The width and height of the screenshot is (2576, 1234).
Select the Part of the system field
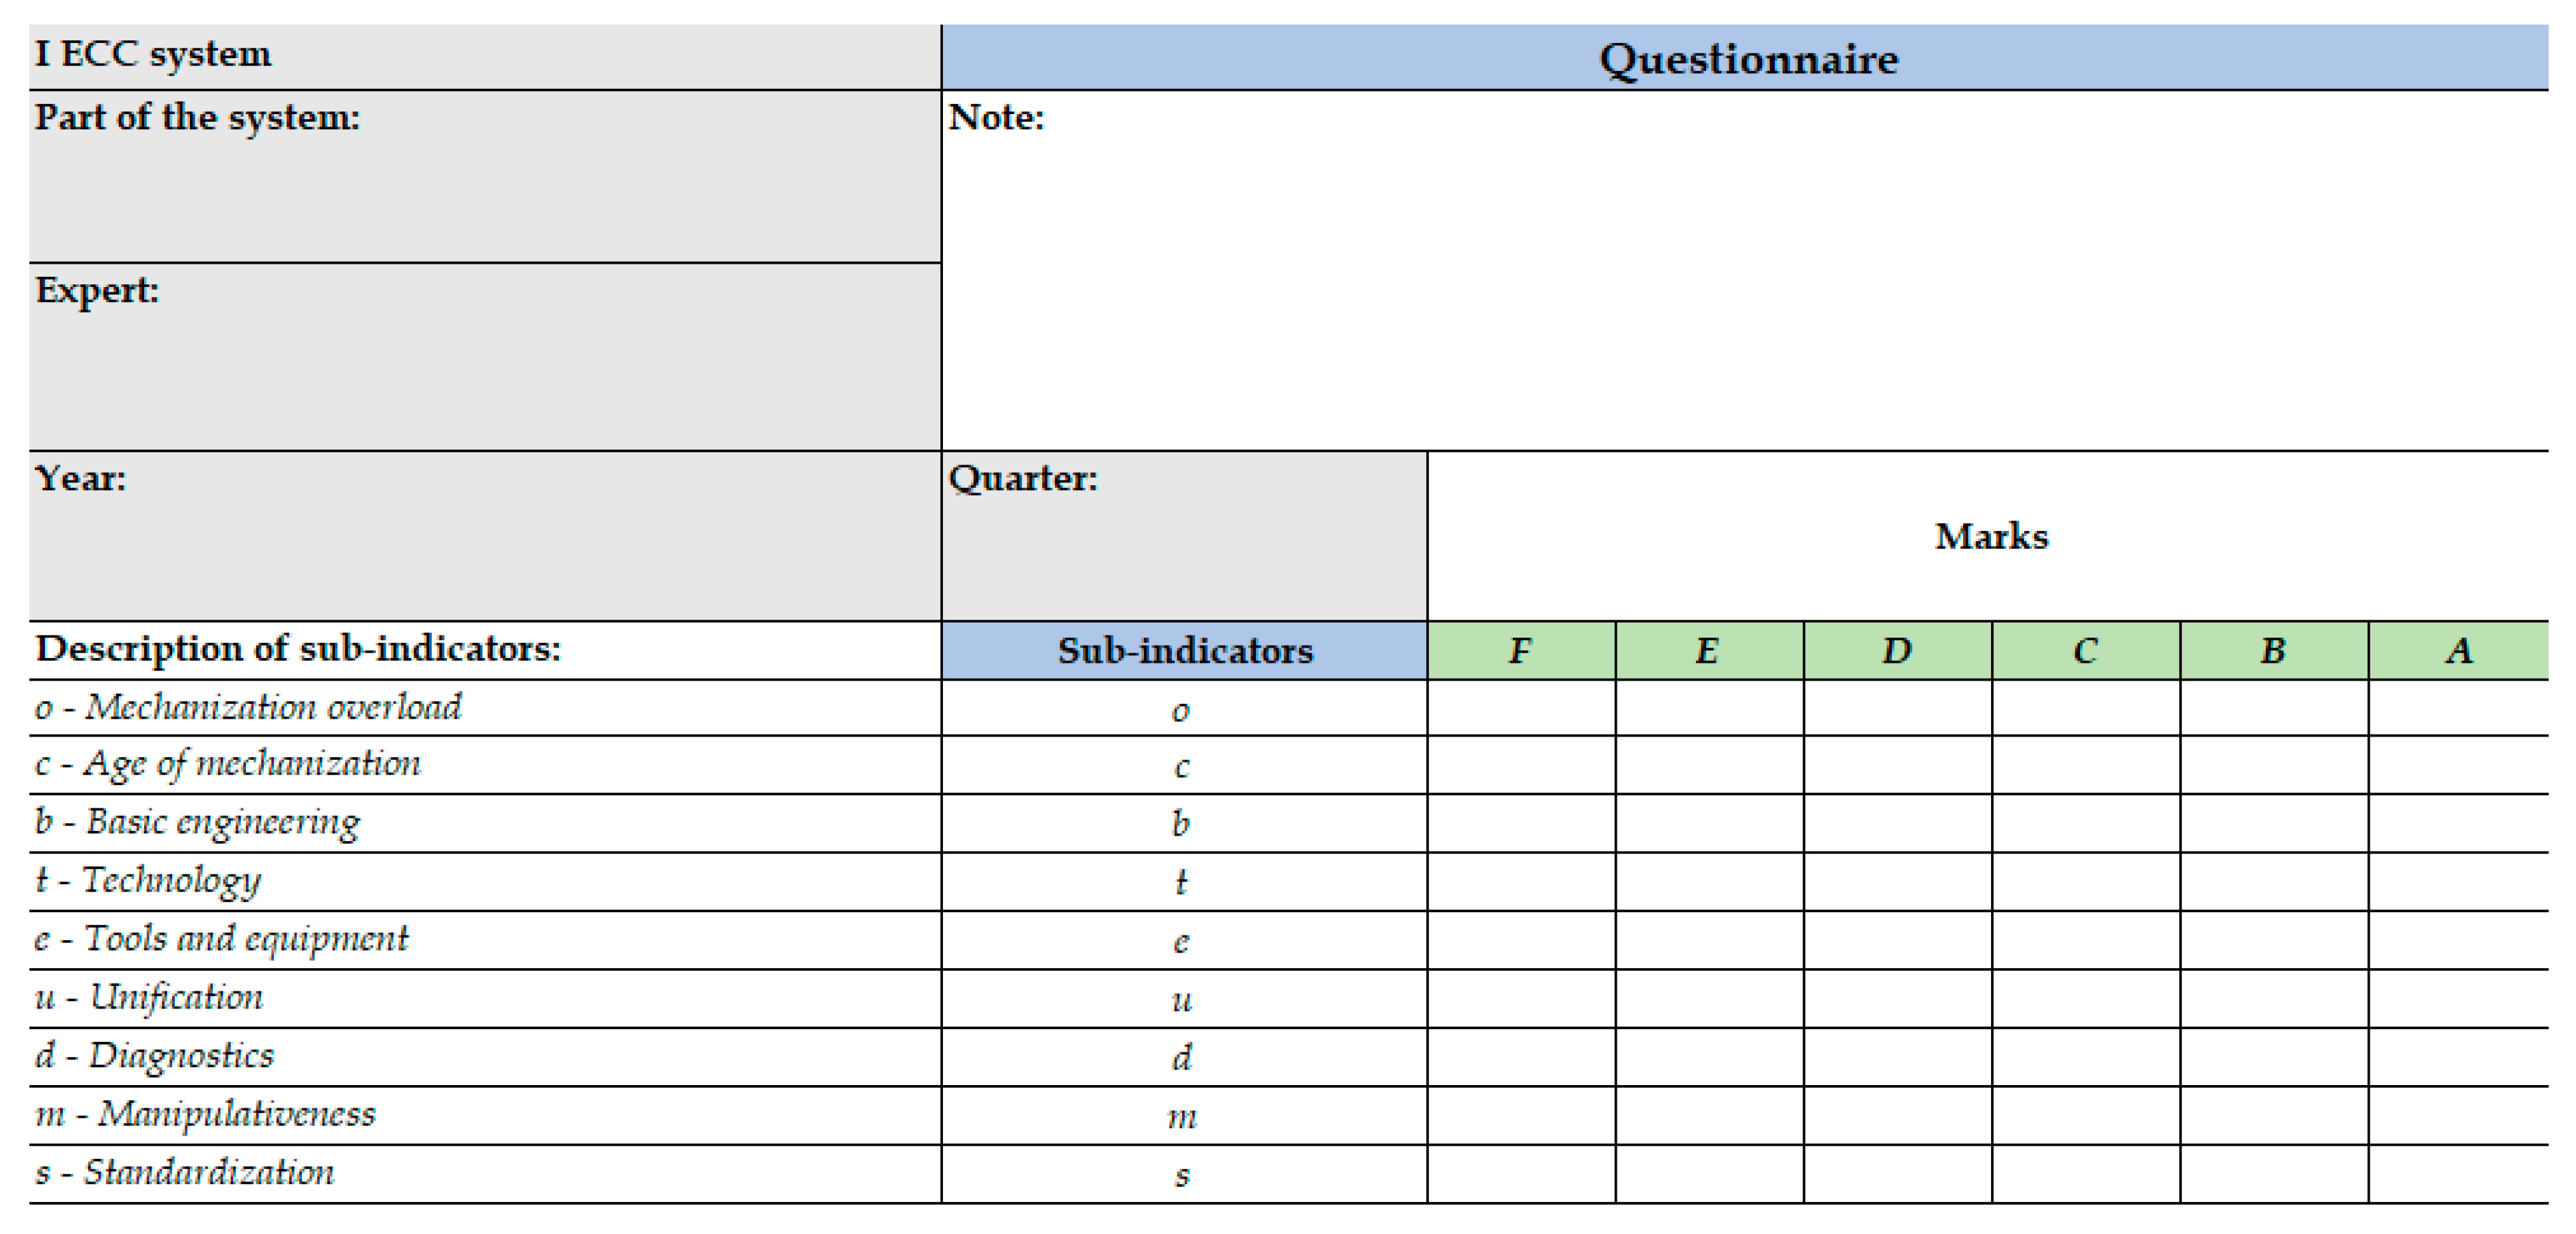point(484,178)
